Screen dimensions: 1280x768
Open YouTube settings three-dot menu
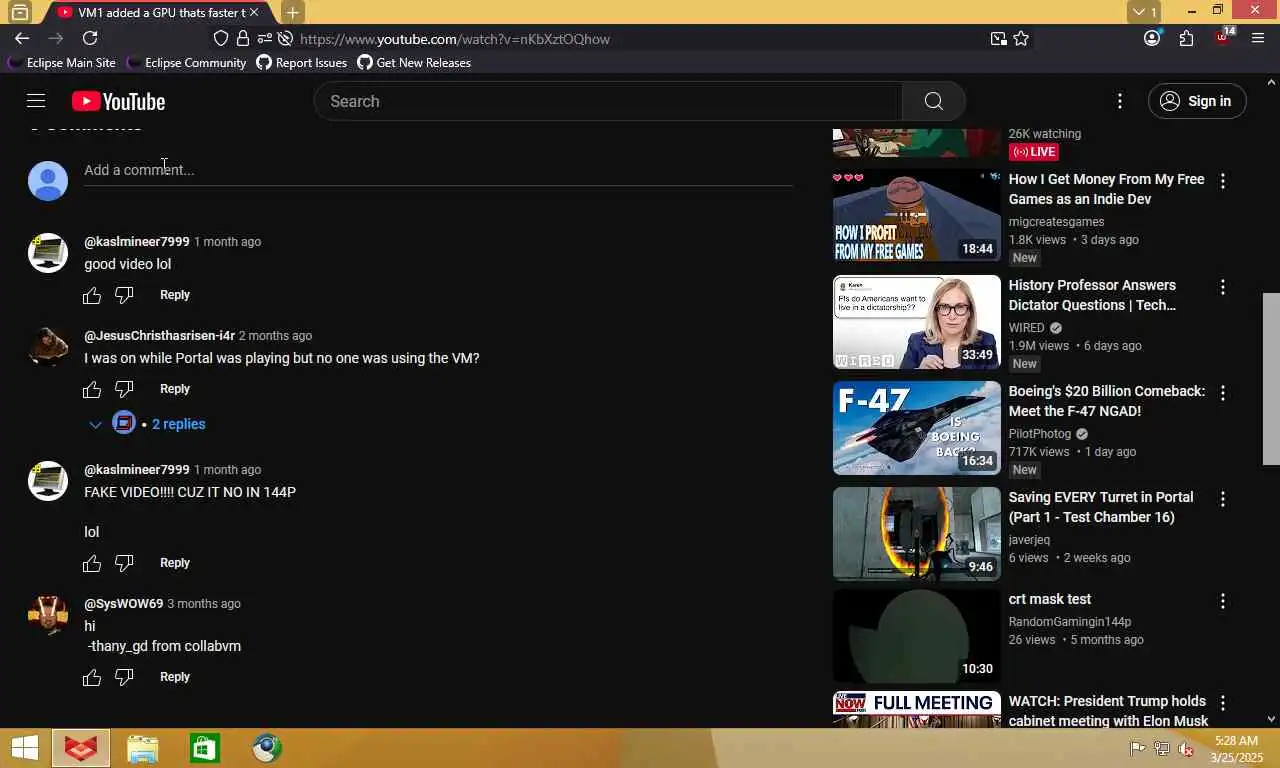pos(1120,101)
